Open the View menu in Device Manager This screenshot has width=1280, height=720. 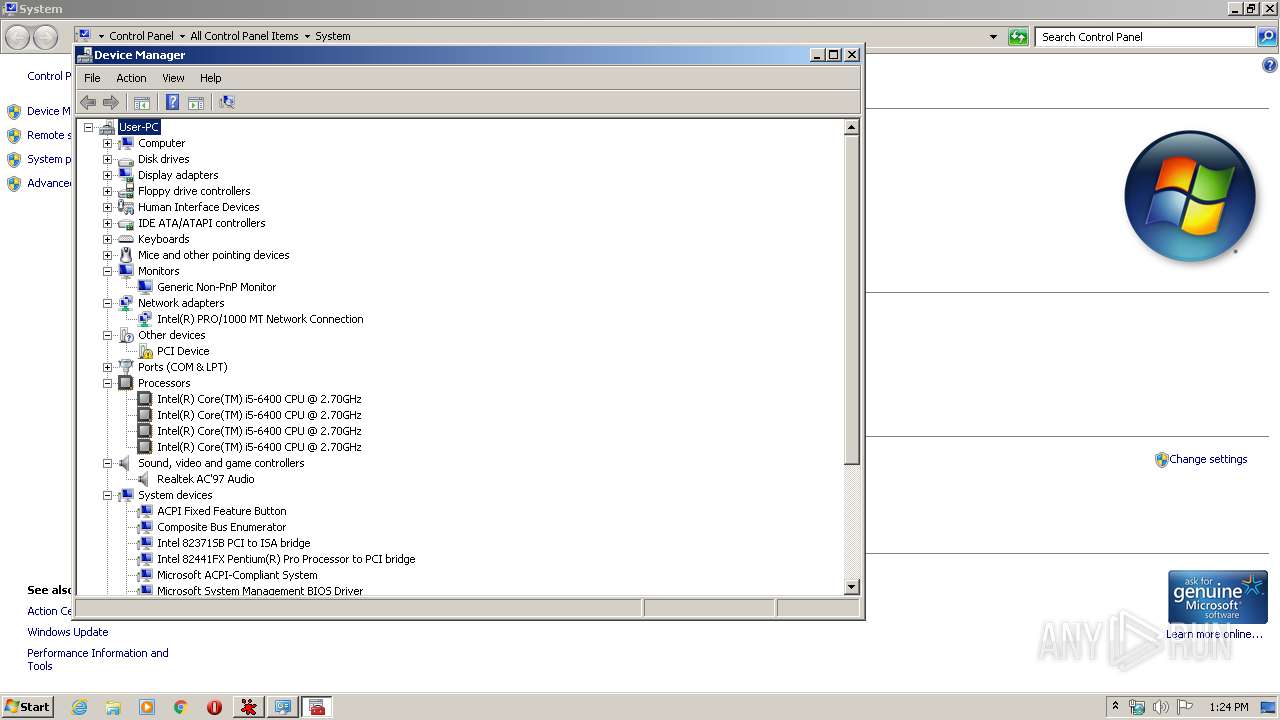(x=173, y=78)
